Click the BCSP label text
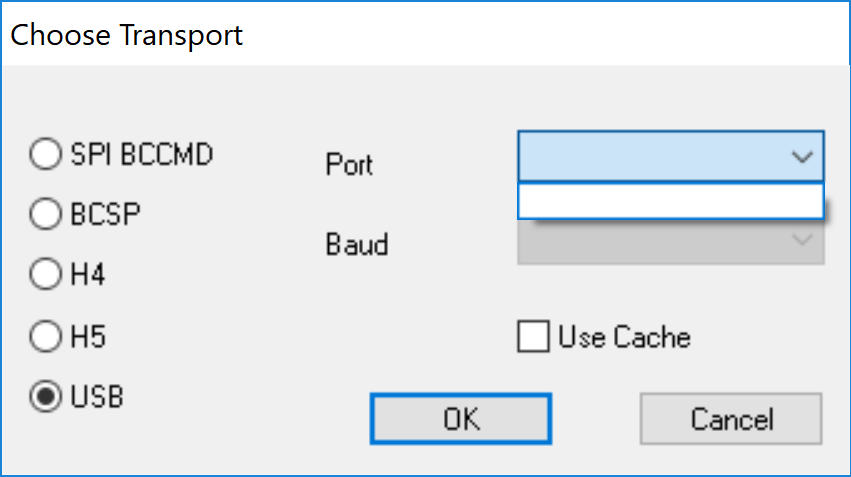Screen dimensions: 851x477 pyautogui.click(x=105, y=214)
